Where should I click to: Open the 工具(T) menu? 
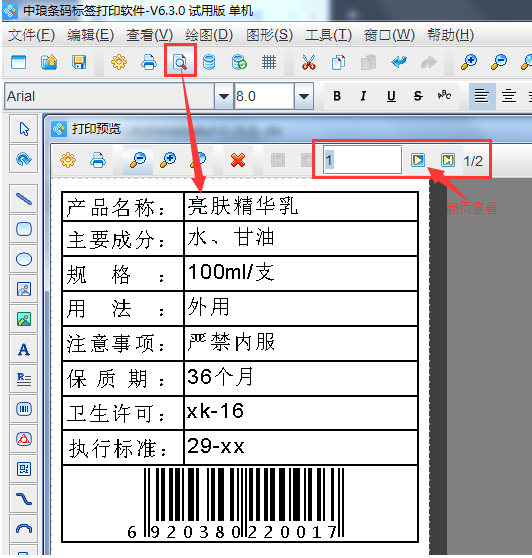(x=328, y=35)
